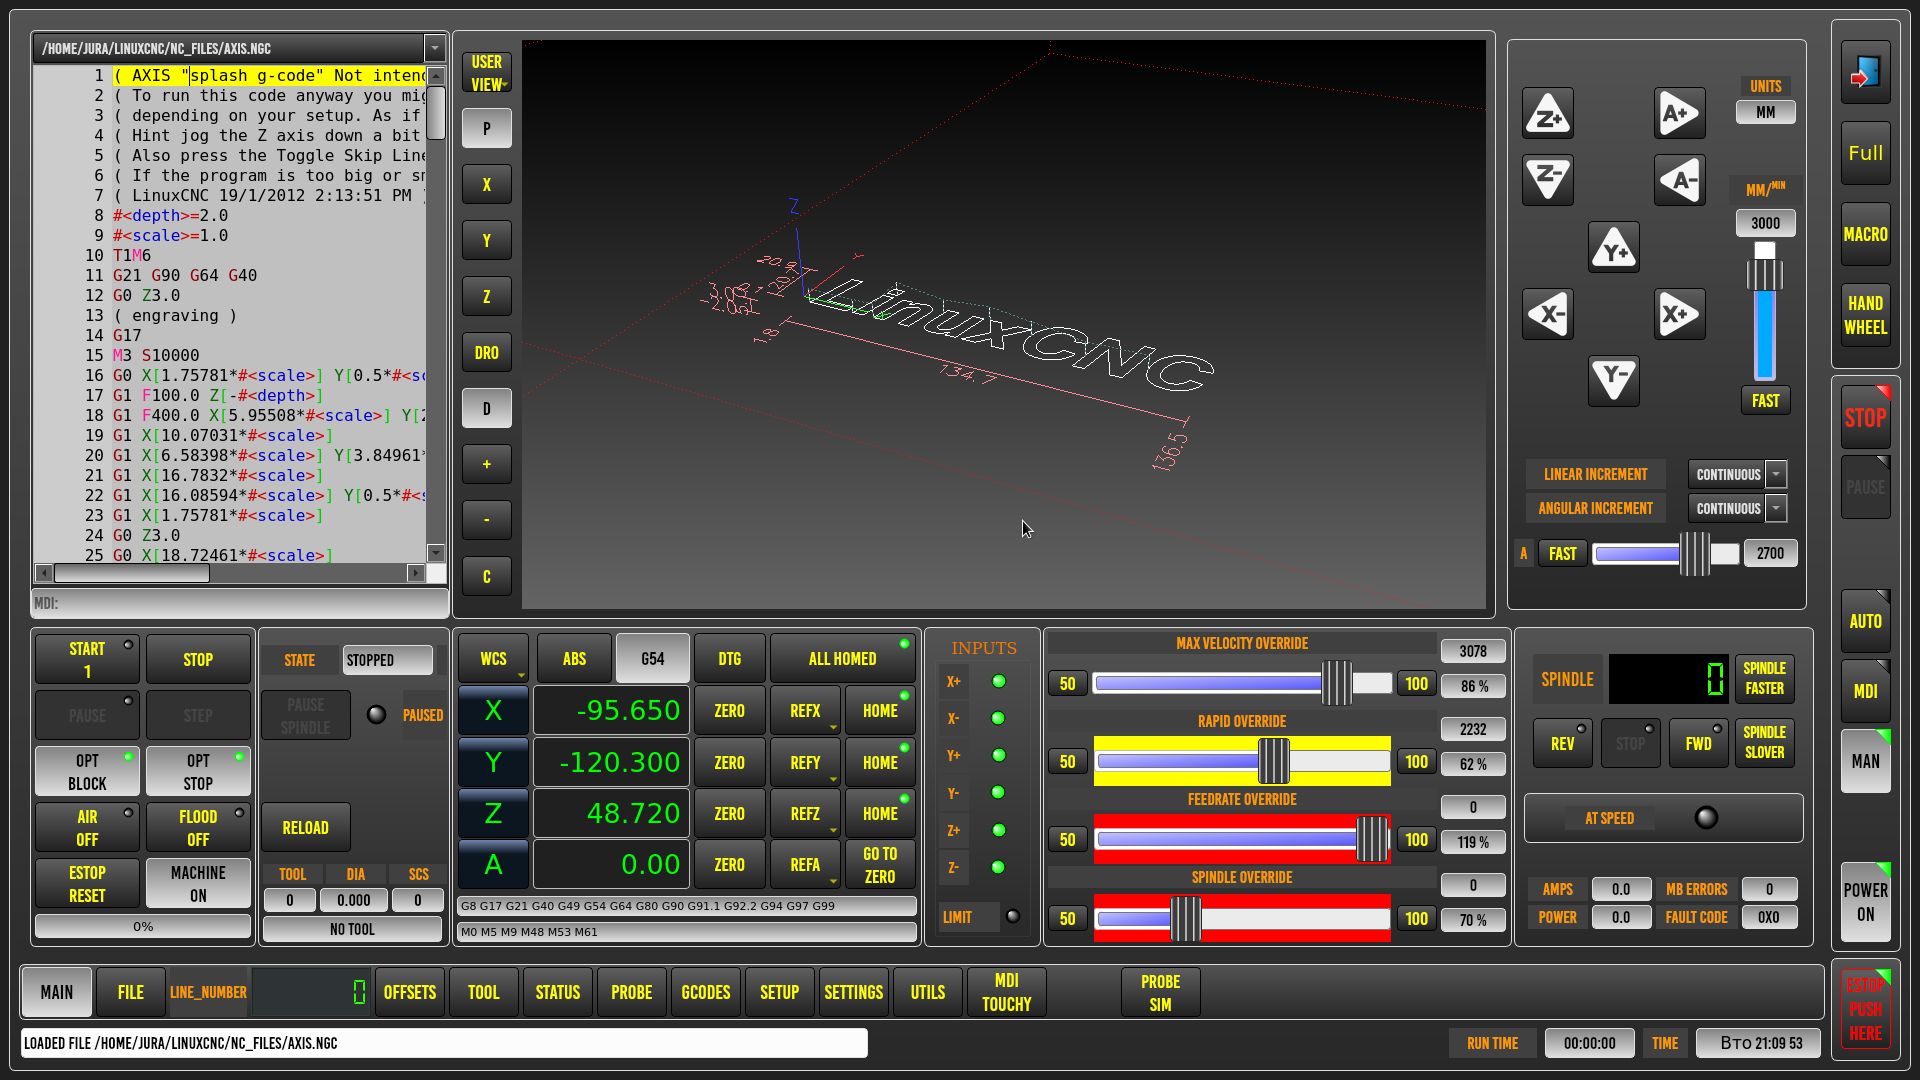Jog Z axis down with Z- arrow
Image resolution: width=1920 pixels, height=1080 pixels.
(x=1547, y=180)
